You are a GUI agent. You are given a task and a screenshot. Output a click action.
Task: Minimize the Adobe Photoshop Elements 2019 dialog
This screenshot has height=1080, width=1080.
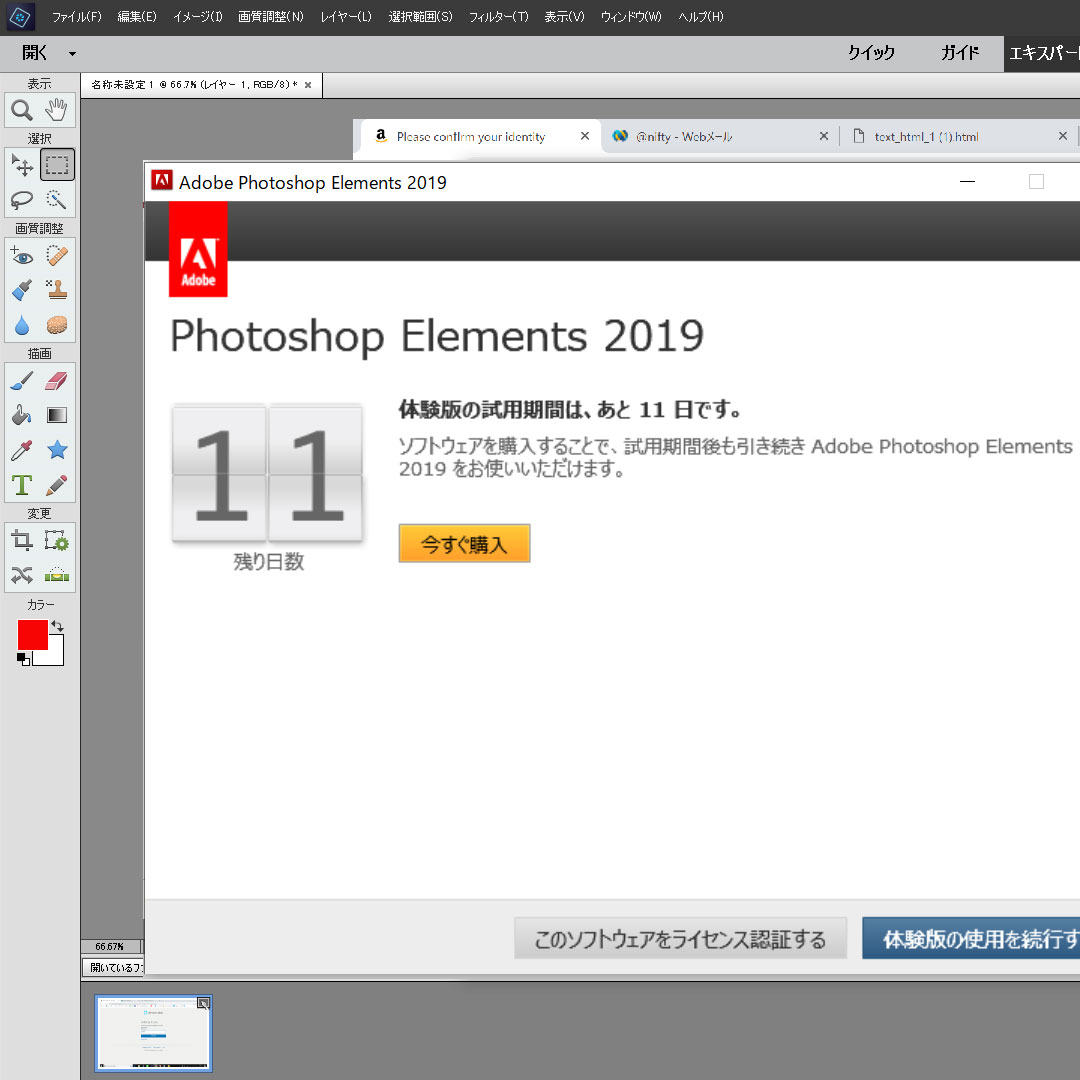[967, 181]
